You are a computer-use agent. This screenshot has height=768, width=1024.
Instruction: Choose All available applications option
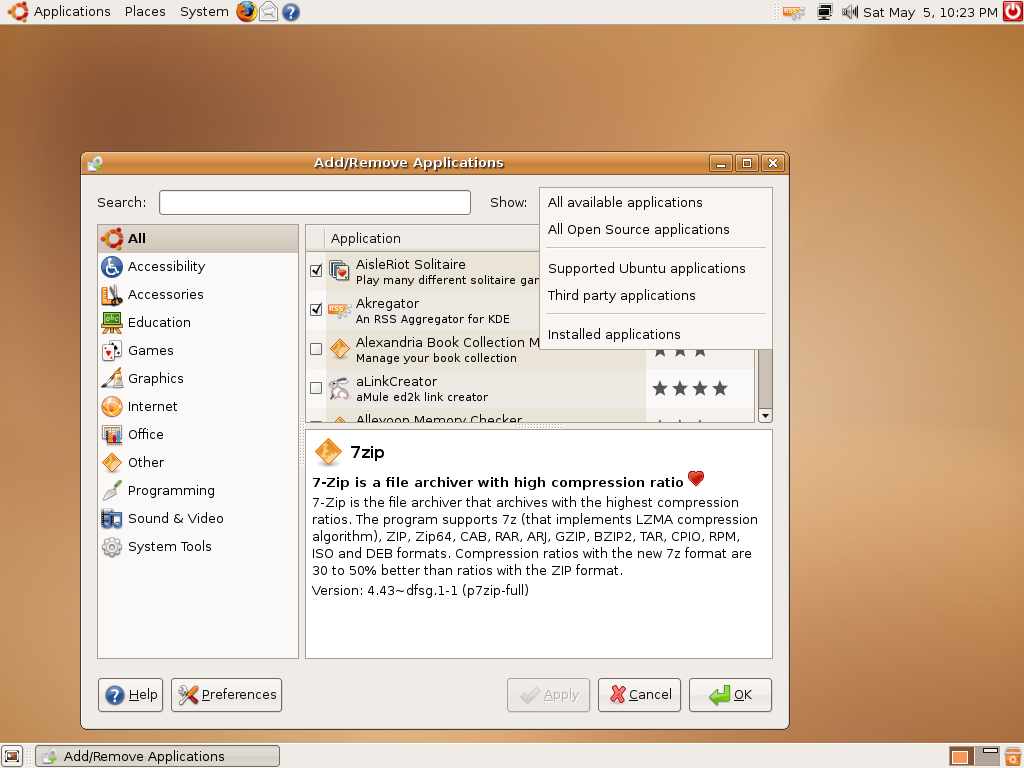(656, 202)
